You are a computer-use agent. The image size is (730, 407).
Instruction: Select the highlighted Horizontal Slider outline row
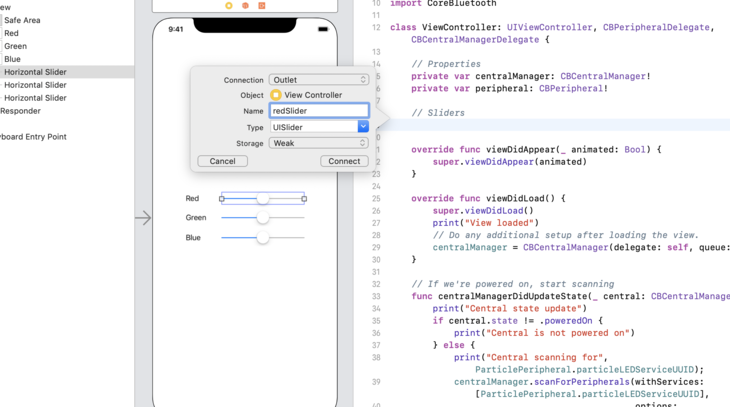coord(67,72)
